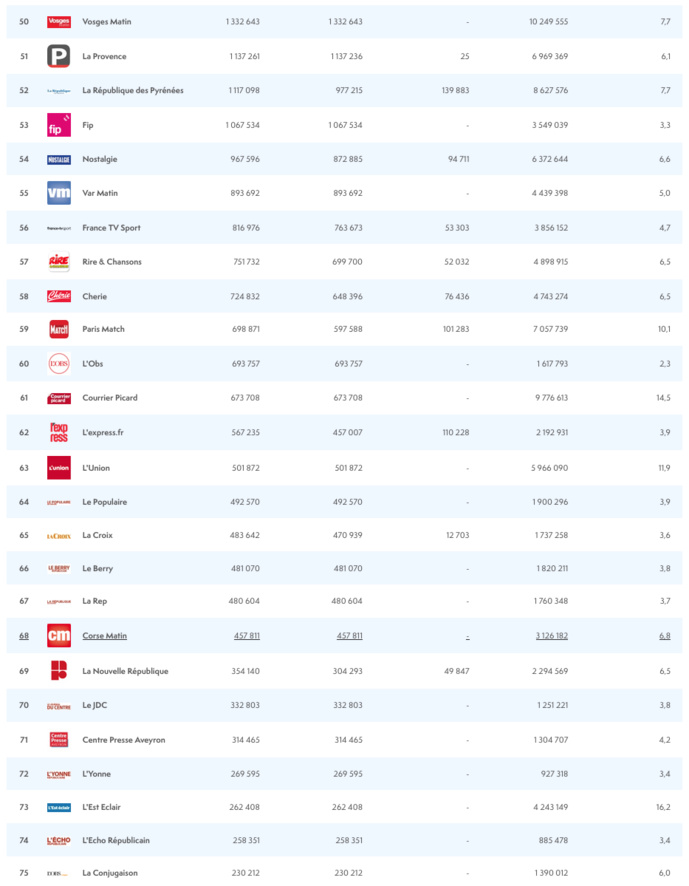
Task: Select the France TV Sport name
Action: coord(111,228)
